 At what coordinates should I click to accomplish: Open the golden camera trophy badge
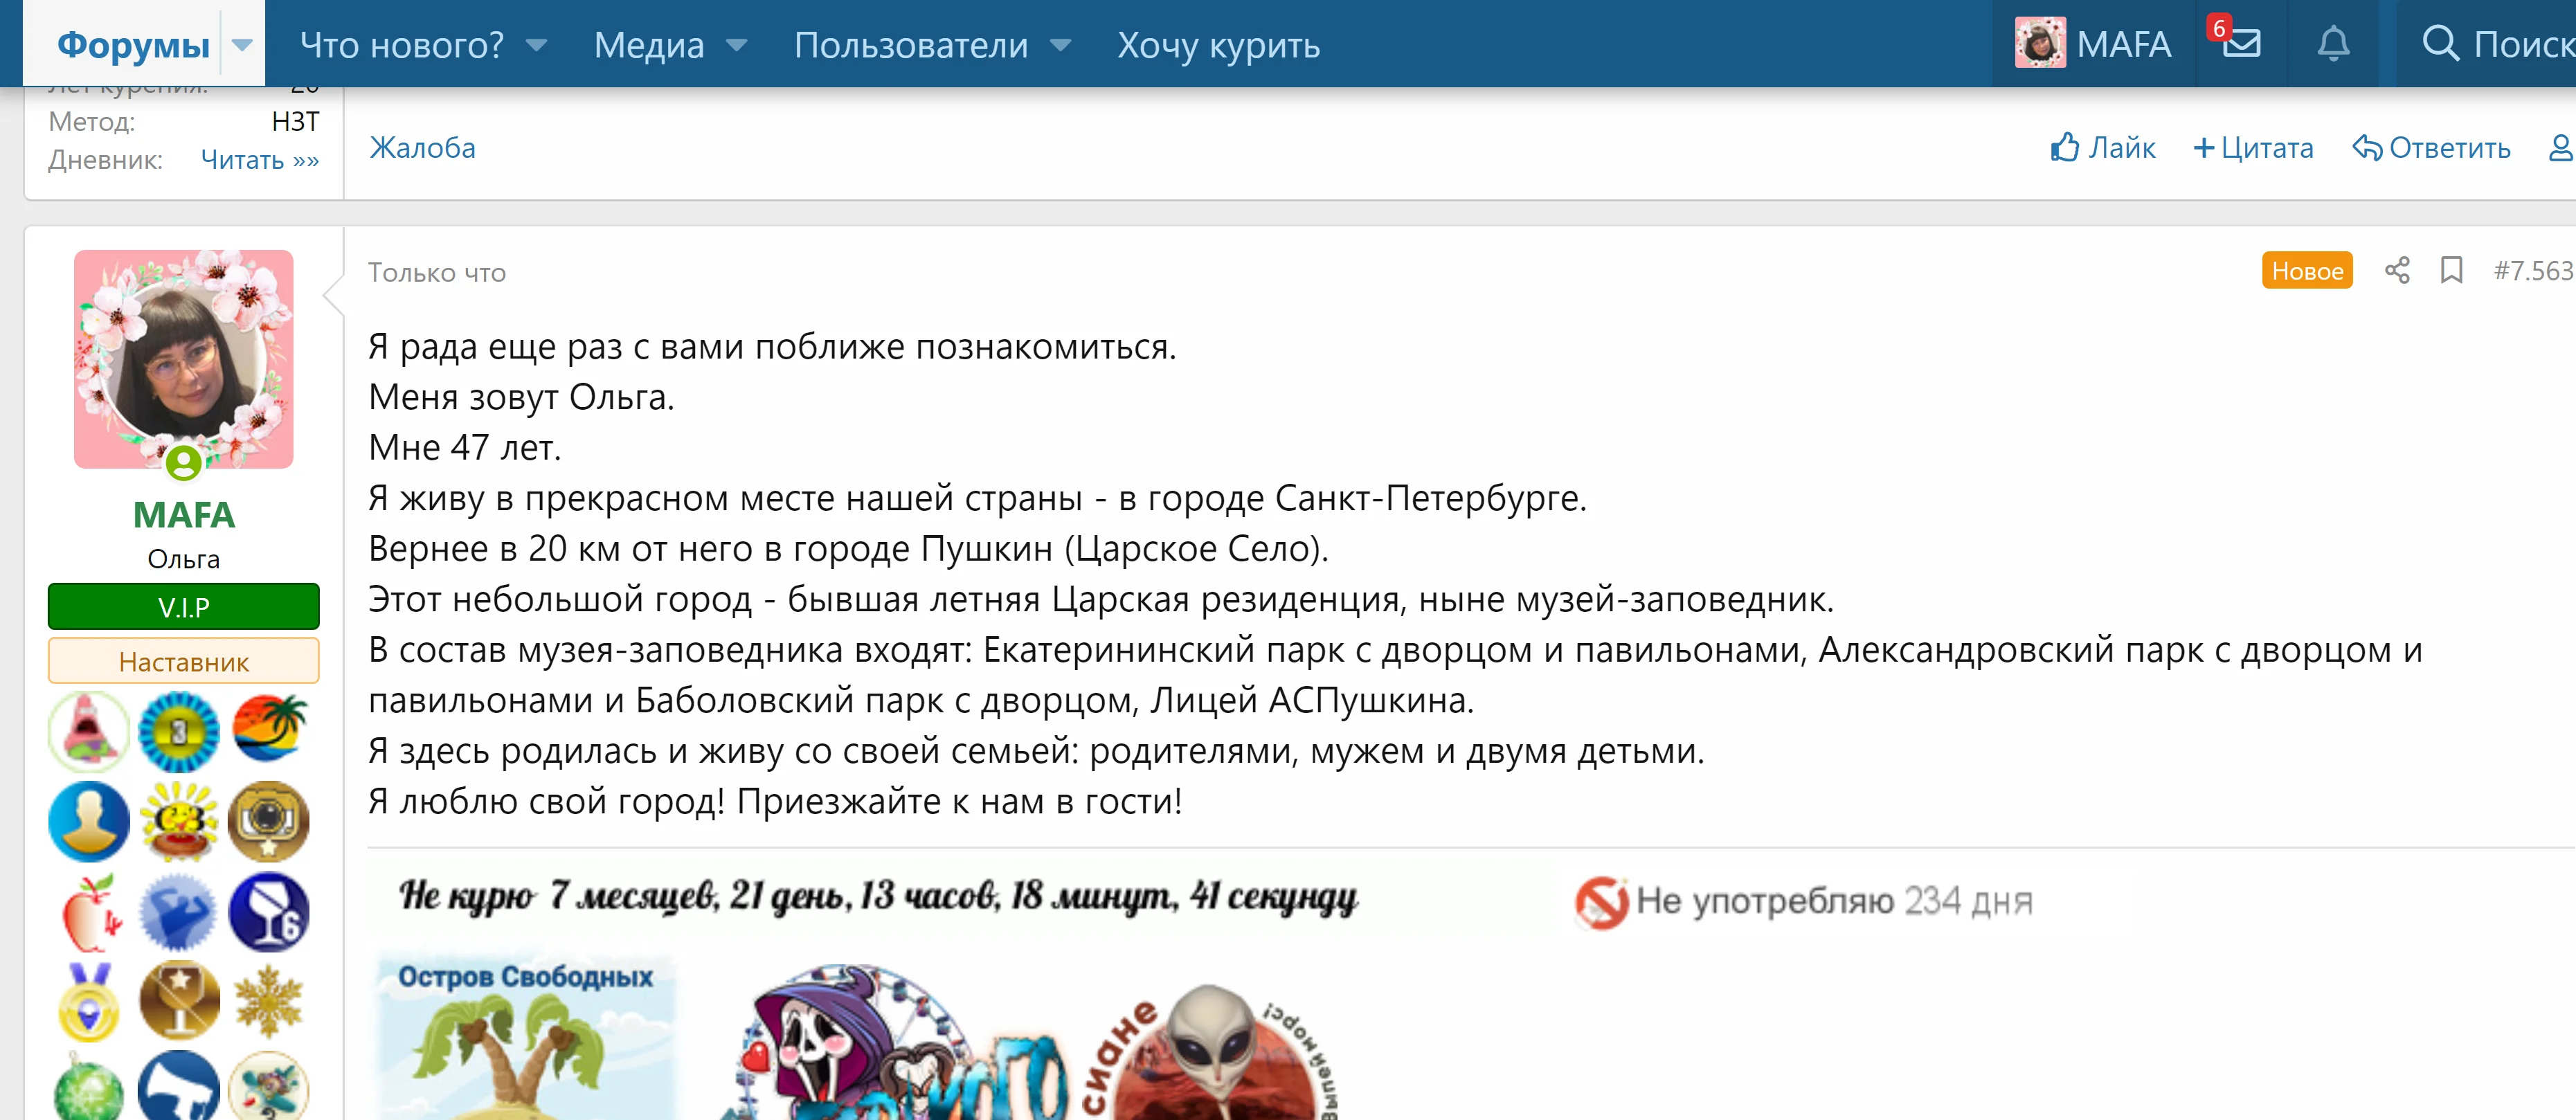pyautogui.click(x=267, y=821)
